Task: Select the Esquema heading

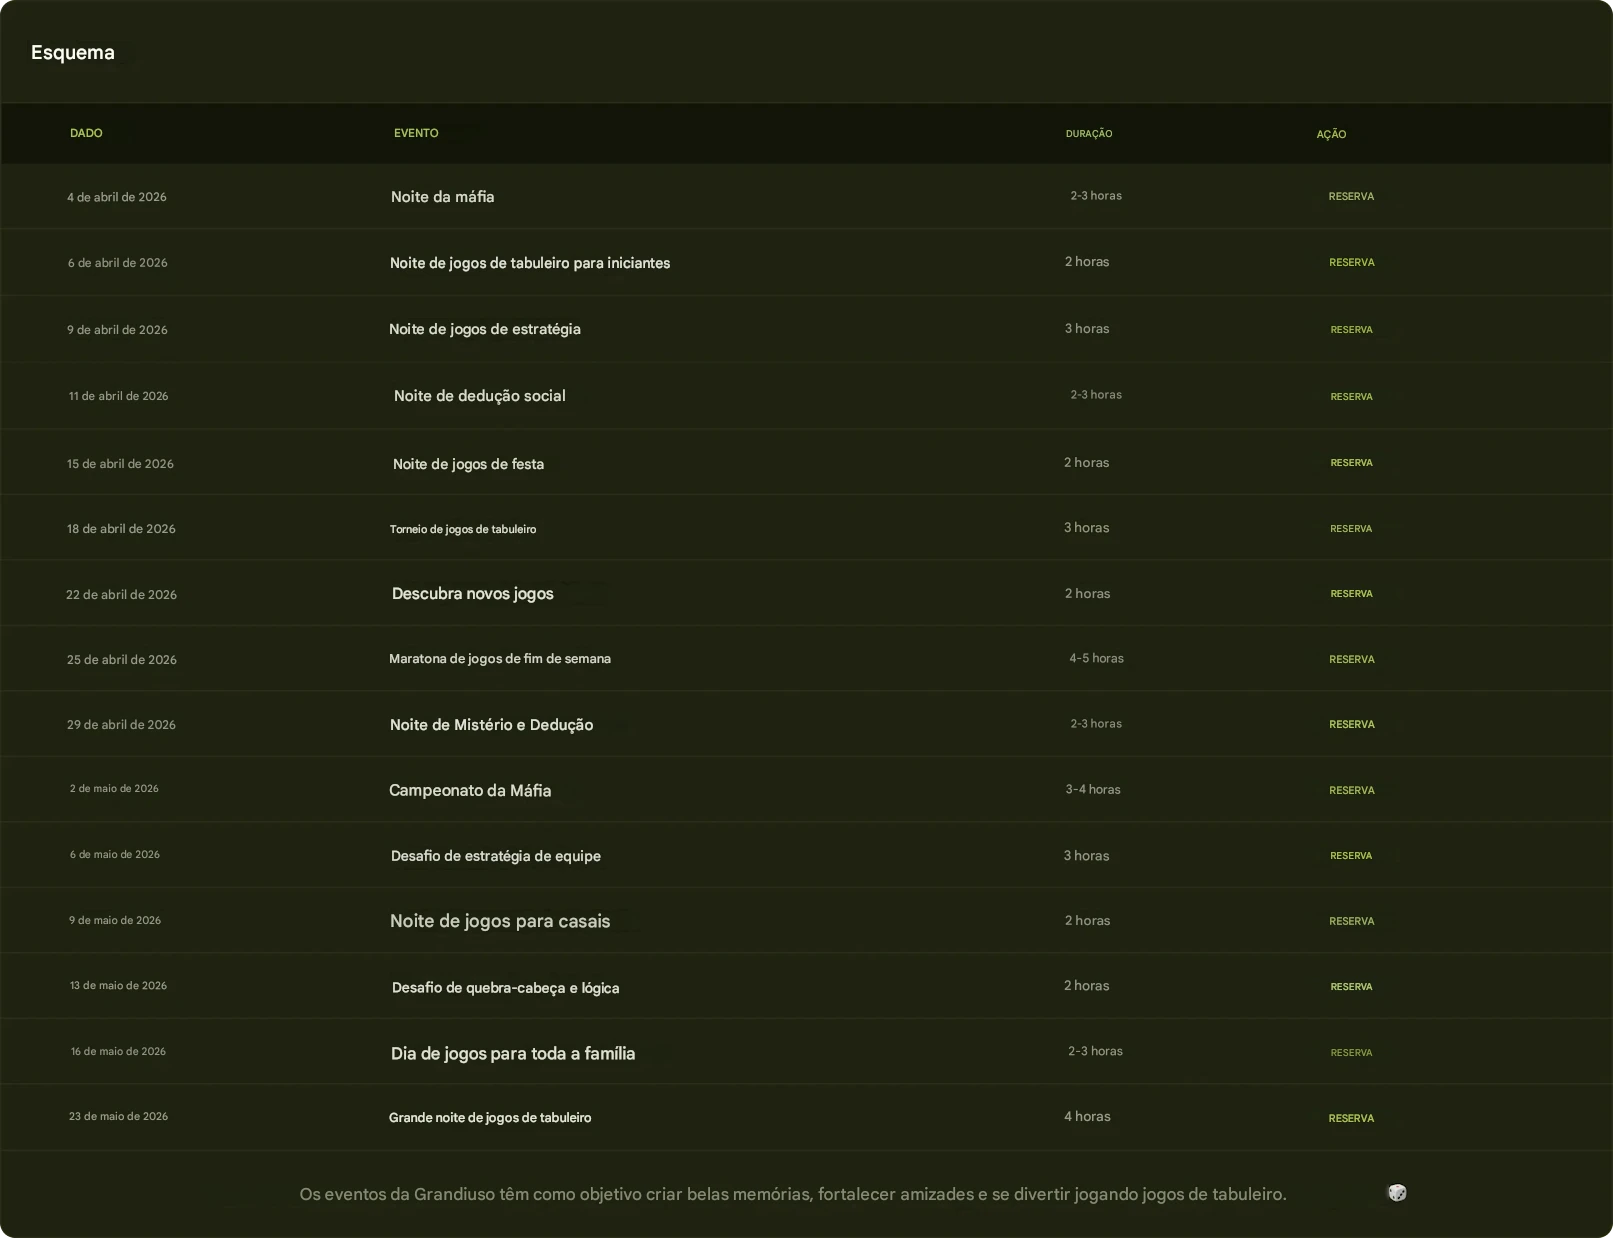Action: coord(73,53)
